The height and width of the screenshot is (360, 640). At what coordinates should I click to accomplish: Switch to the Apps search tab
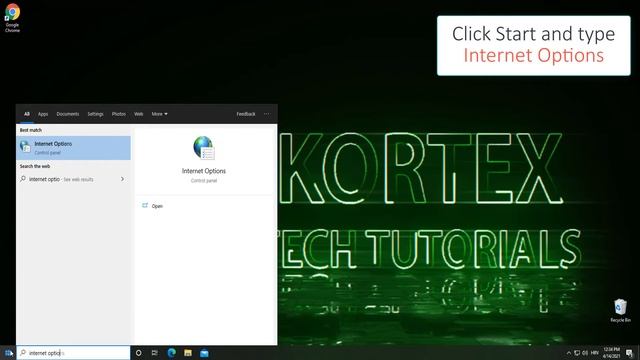(x=43, y=114)
